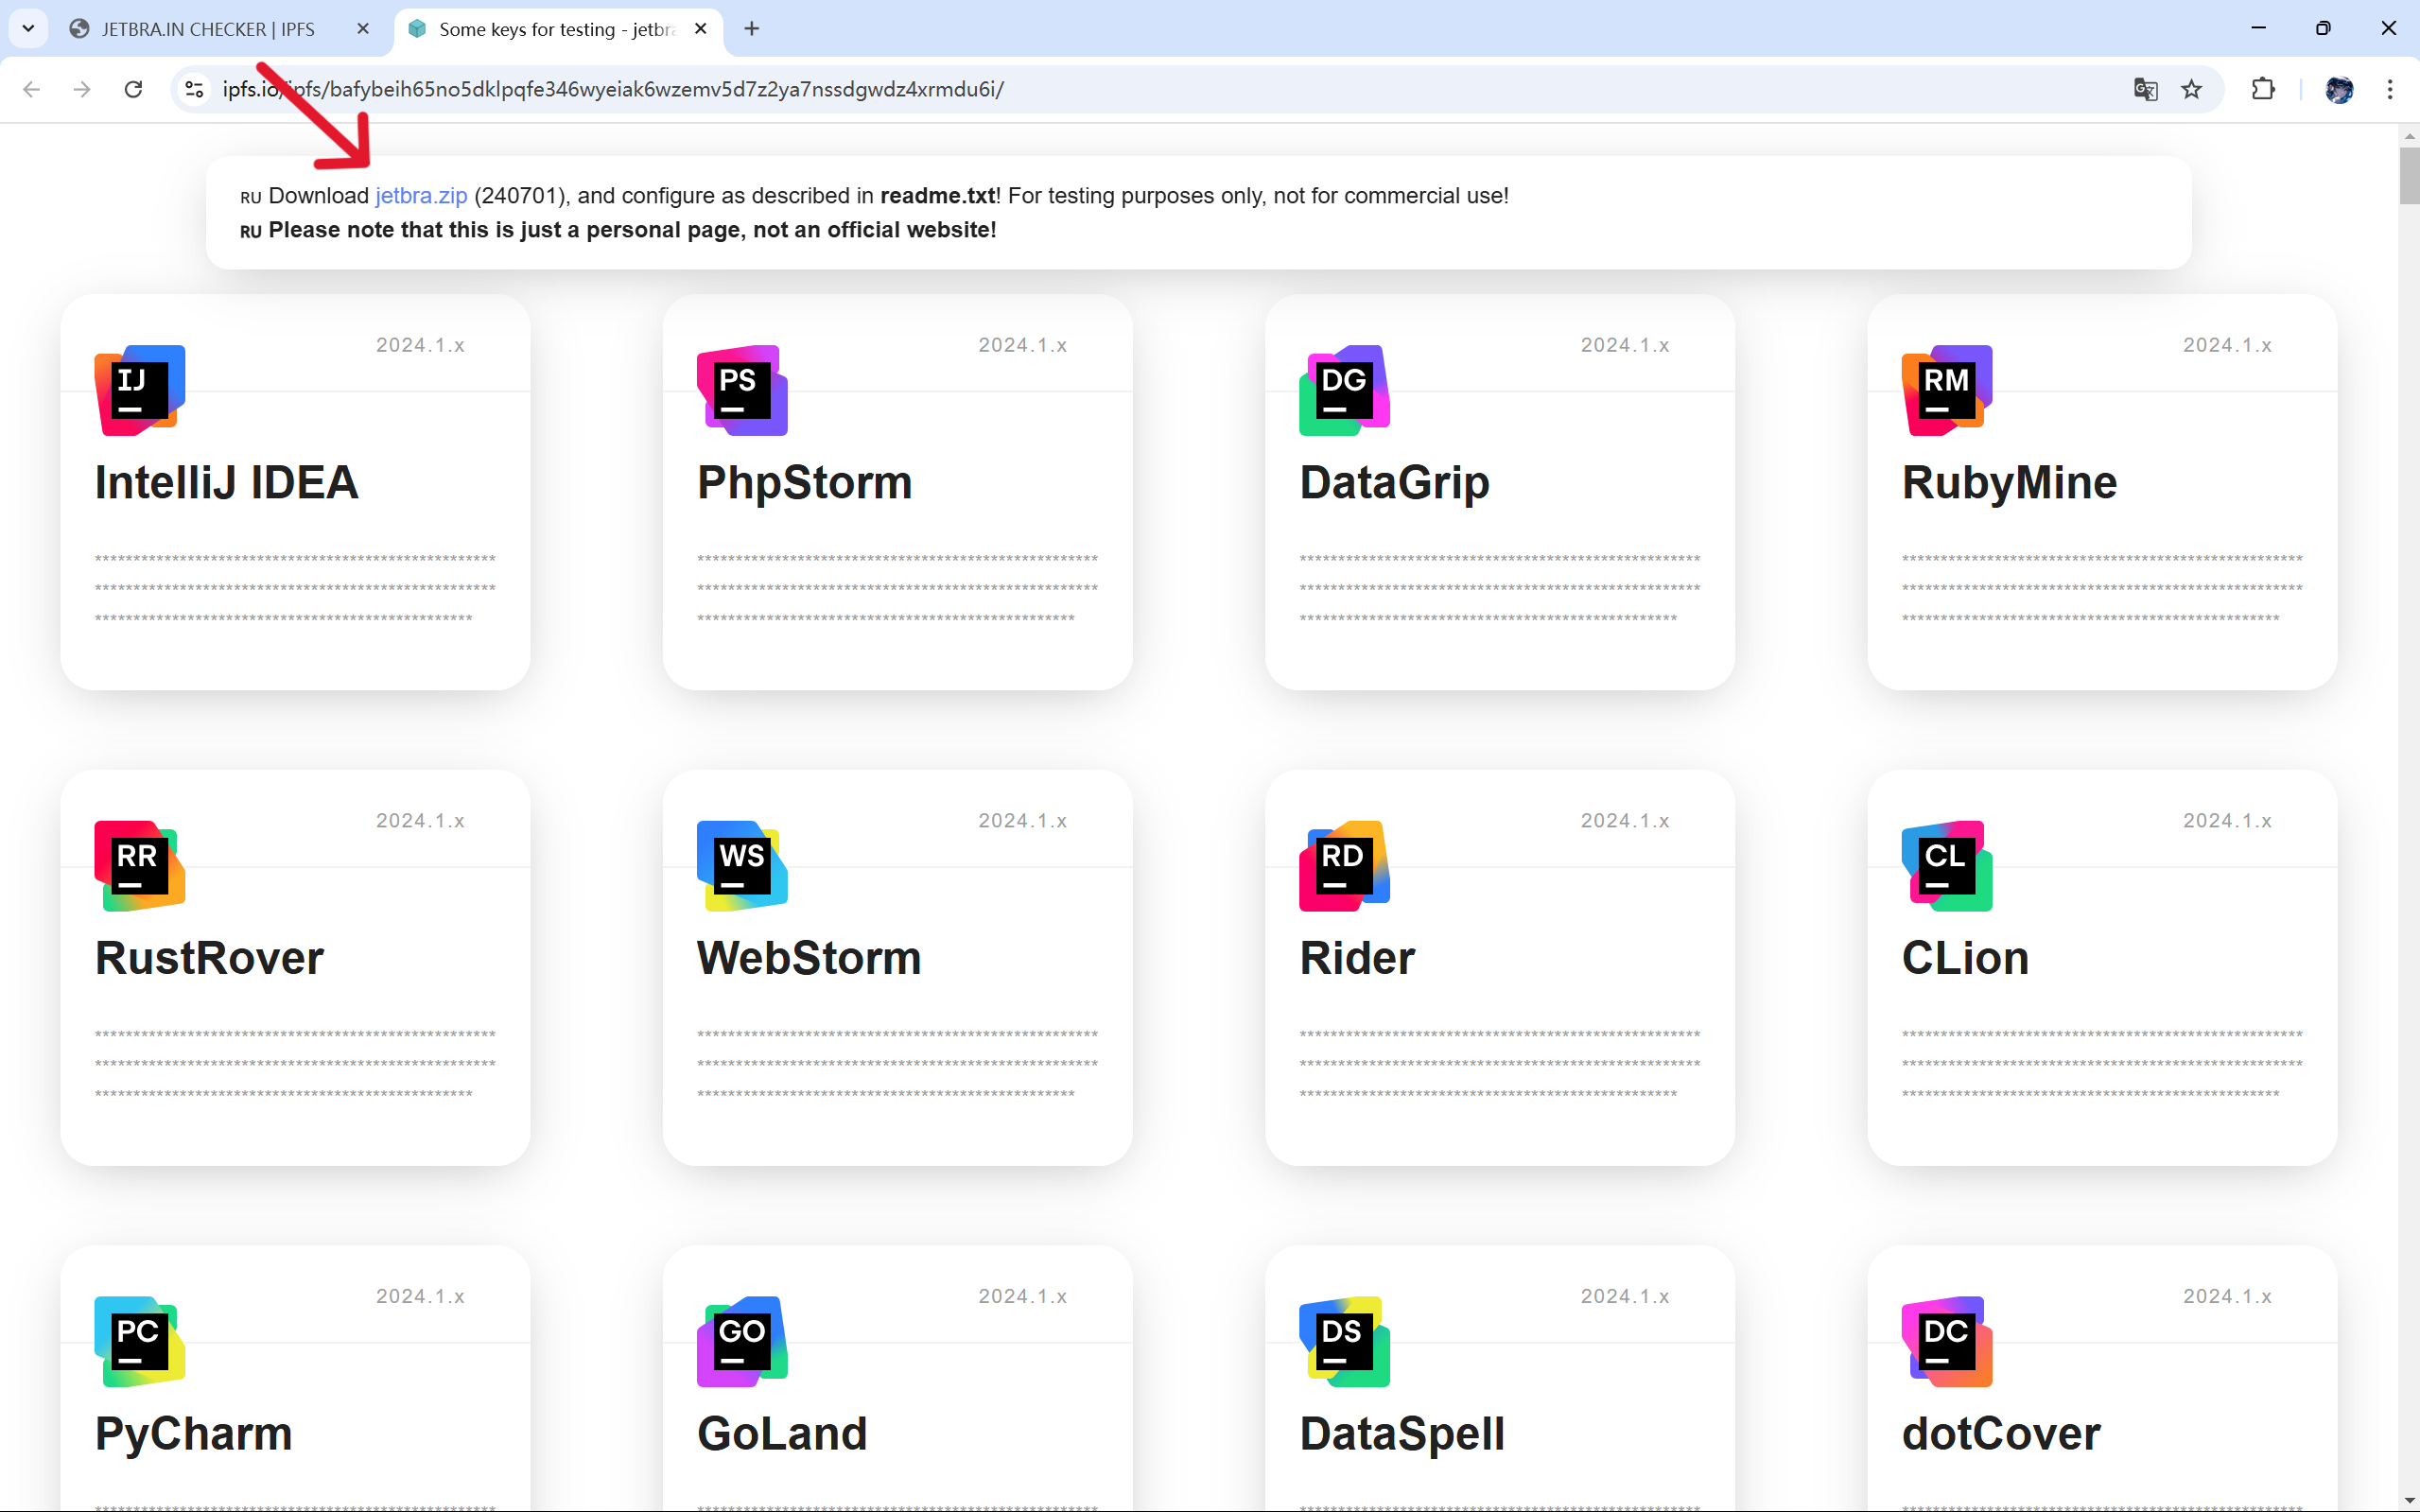Click the DataSpell card title
Image resolution: width=2420 pixels, height=1512 pixels.
pos(1402,1434)
